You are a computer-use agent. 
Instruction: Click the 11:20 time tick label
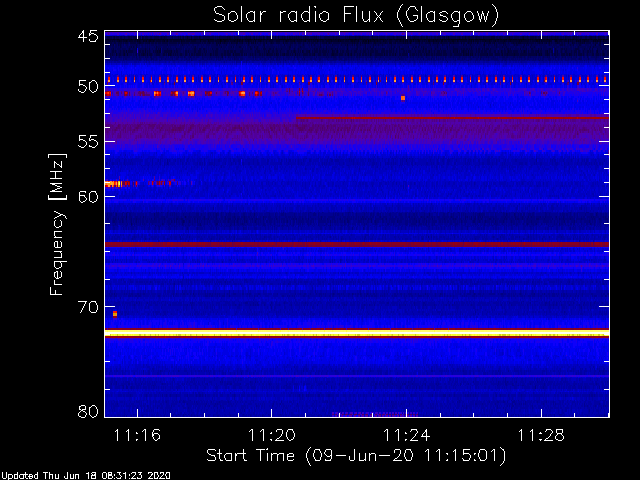pos(272,435)
